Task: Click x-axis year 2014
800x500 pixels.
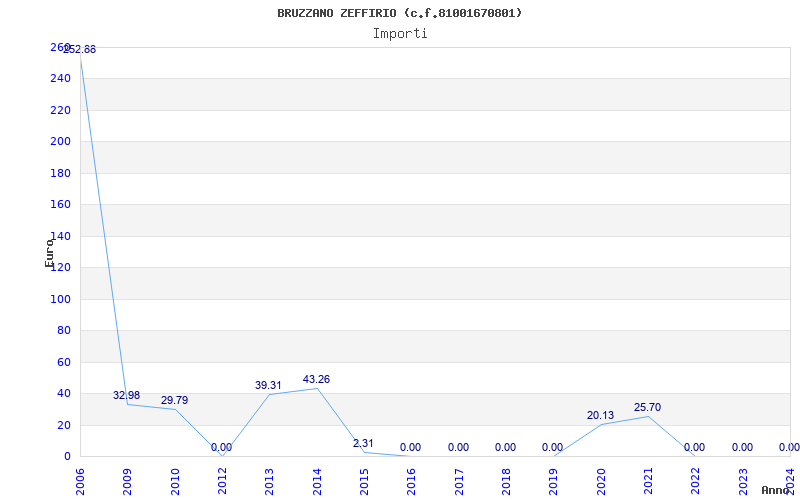Action: pos(317,482)
